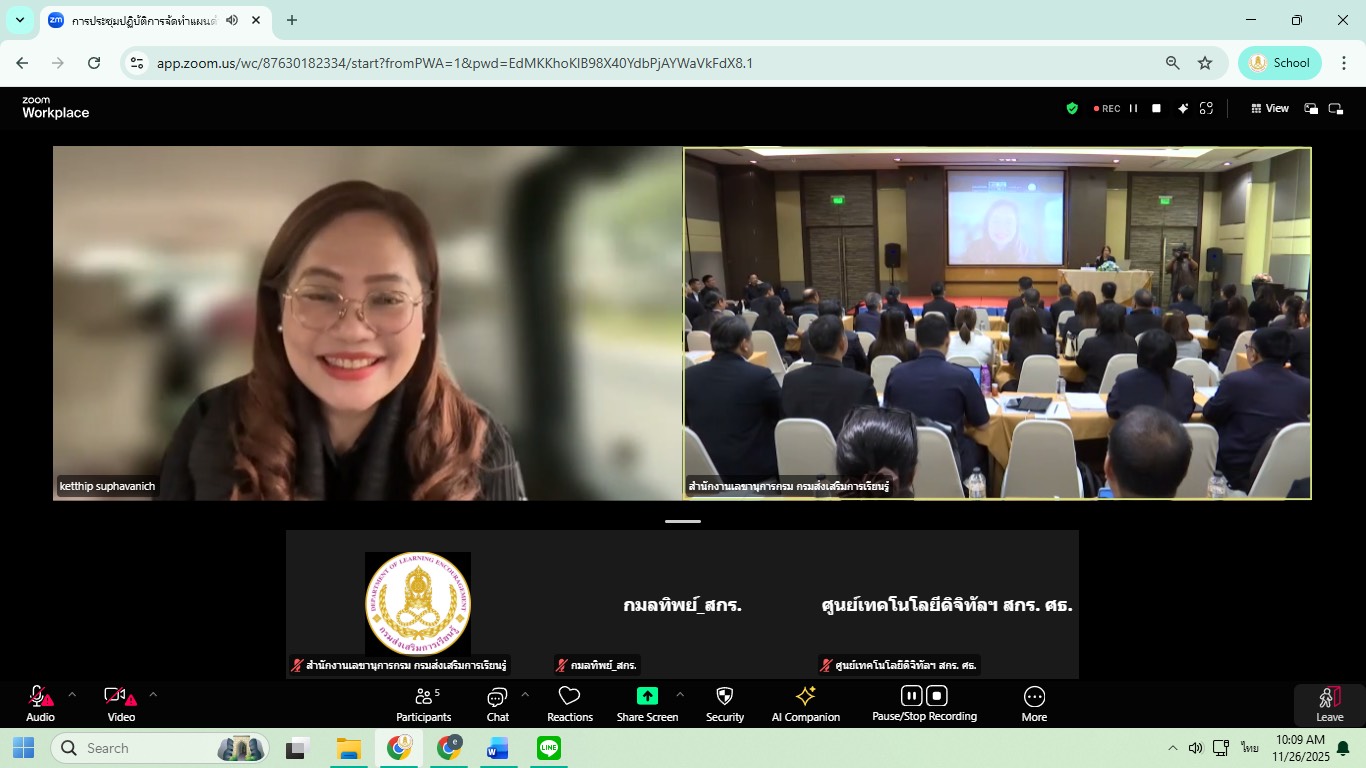
Task: Expand the Share Screen options arrow
Action: [x=680, y=693]
